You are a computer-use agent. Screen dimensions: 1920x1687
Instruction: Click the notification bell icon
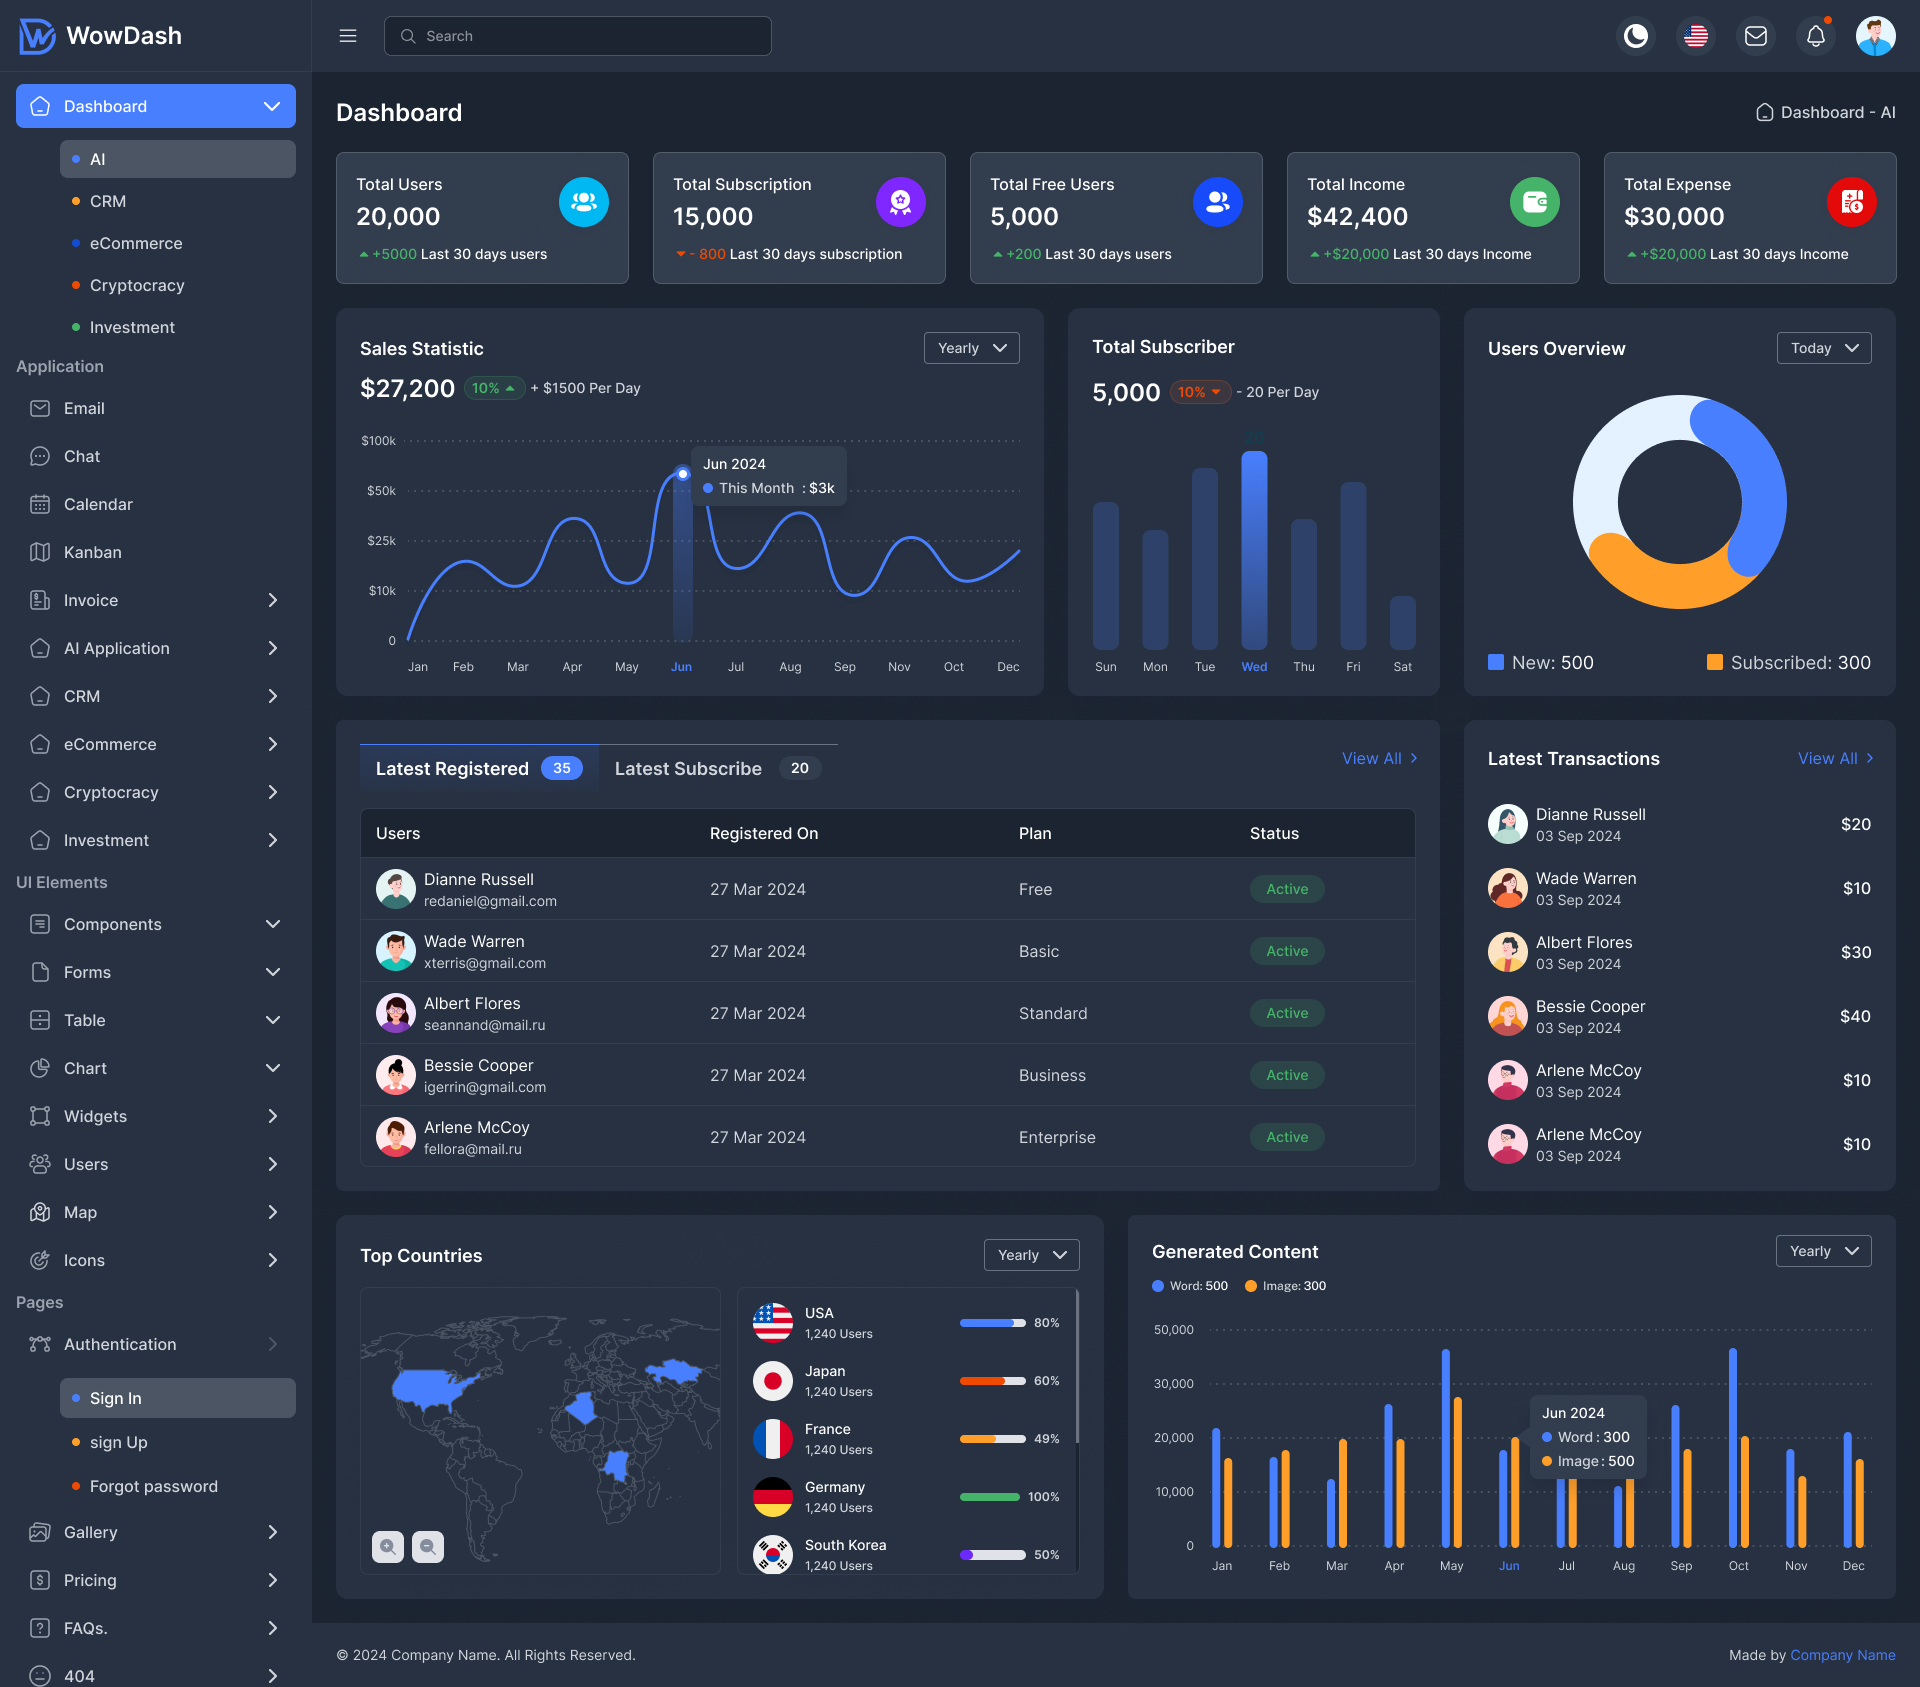tap(1816, 35)
